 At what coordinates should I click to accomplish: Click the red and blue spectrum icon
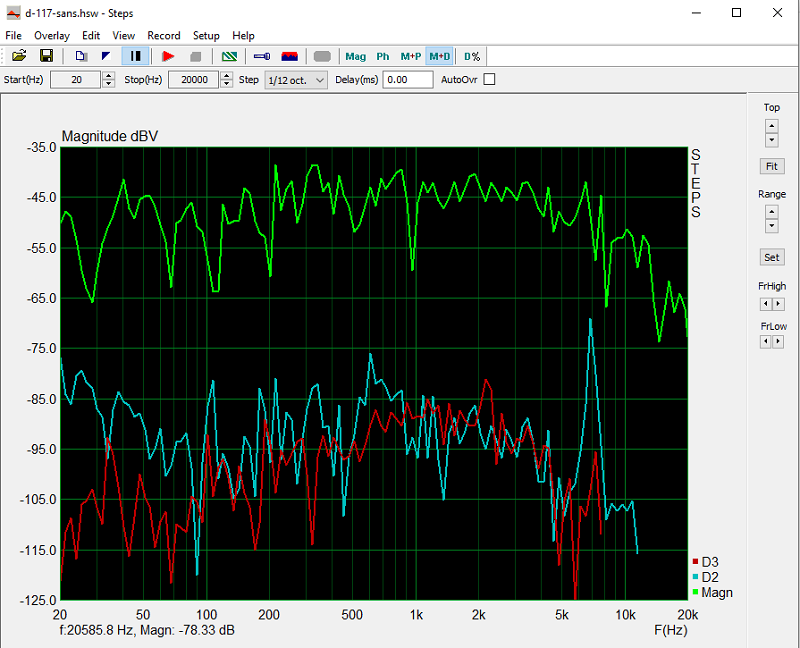[x=289, y=56]
